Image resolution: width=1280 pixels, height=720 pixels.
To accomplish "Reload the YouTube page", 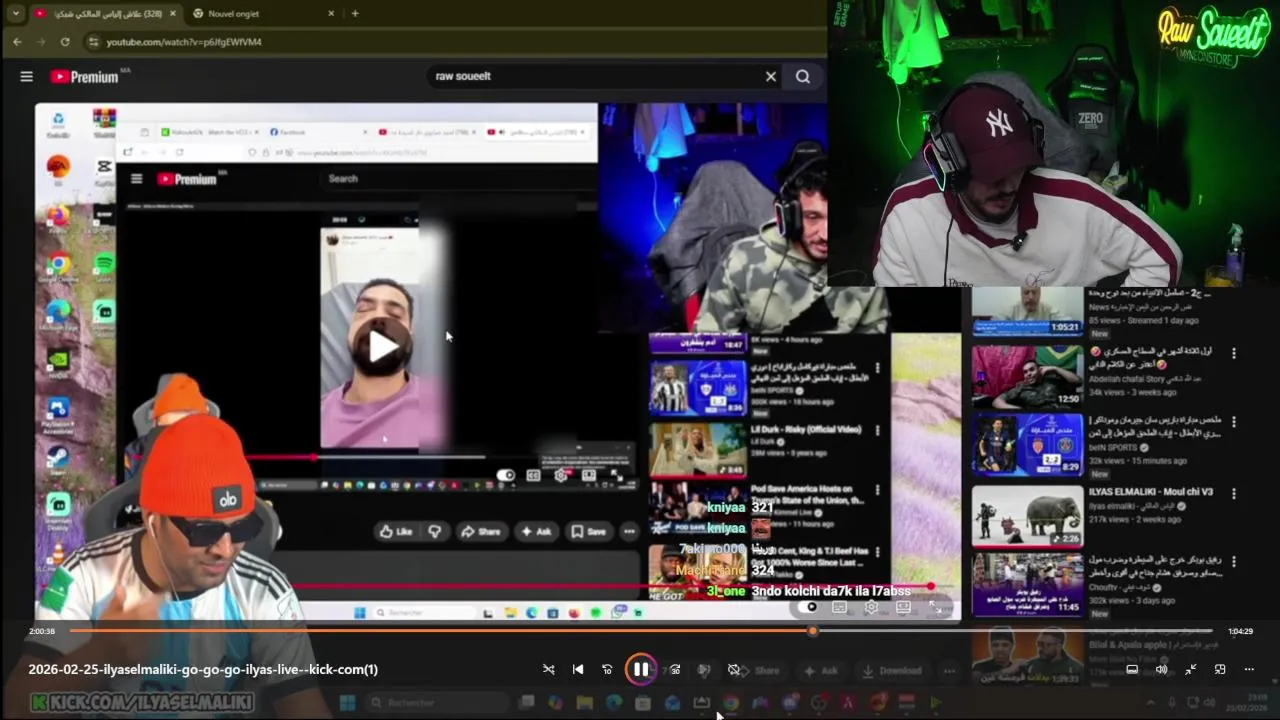I will pos(65,42).
